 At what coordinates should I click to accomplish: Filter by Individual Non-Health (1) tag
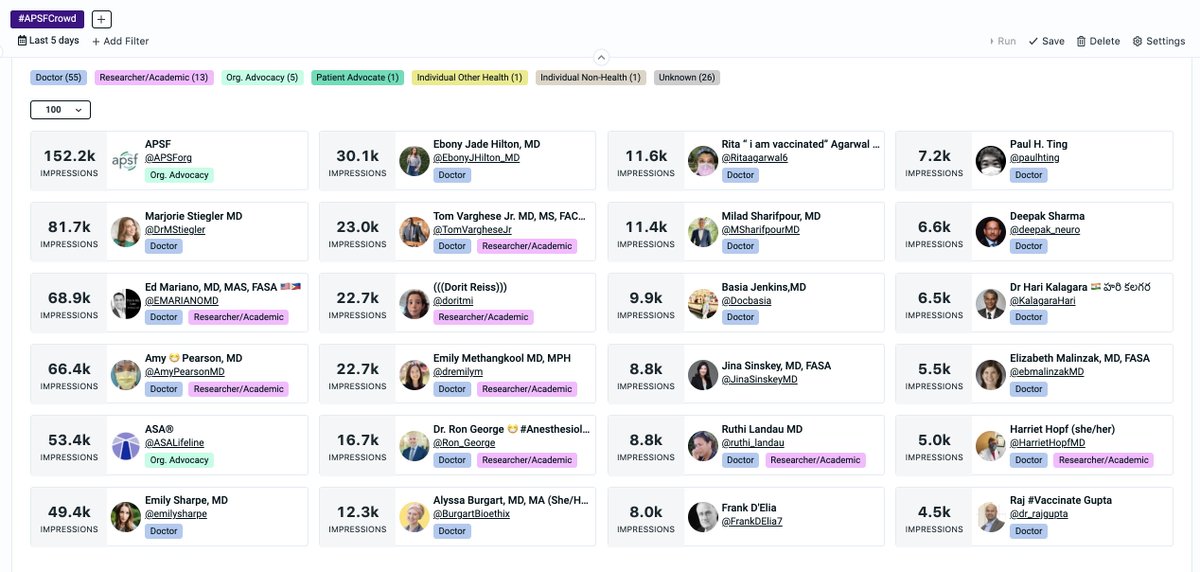[x=590, y=77]
